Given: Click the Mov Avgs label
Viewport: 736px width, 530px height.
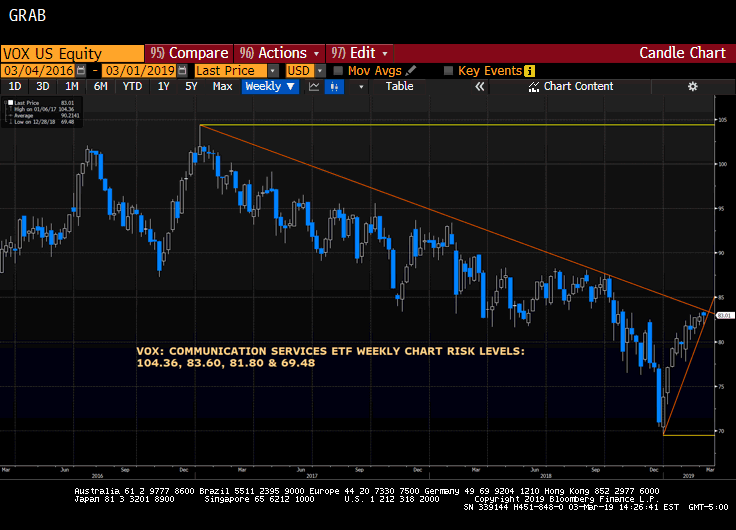Looking at the screenshot, I should point(375,71).
